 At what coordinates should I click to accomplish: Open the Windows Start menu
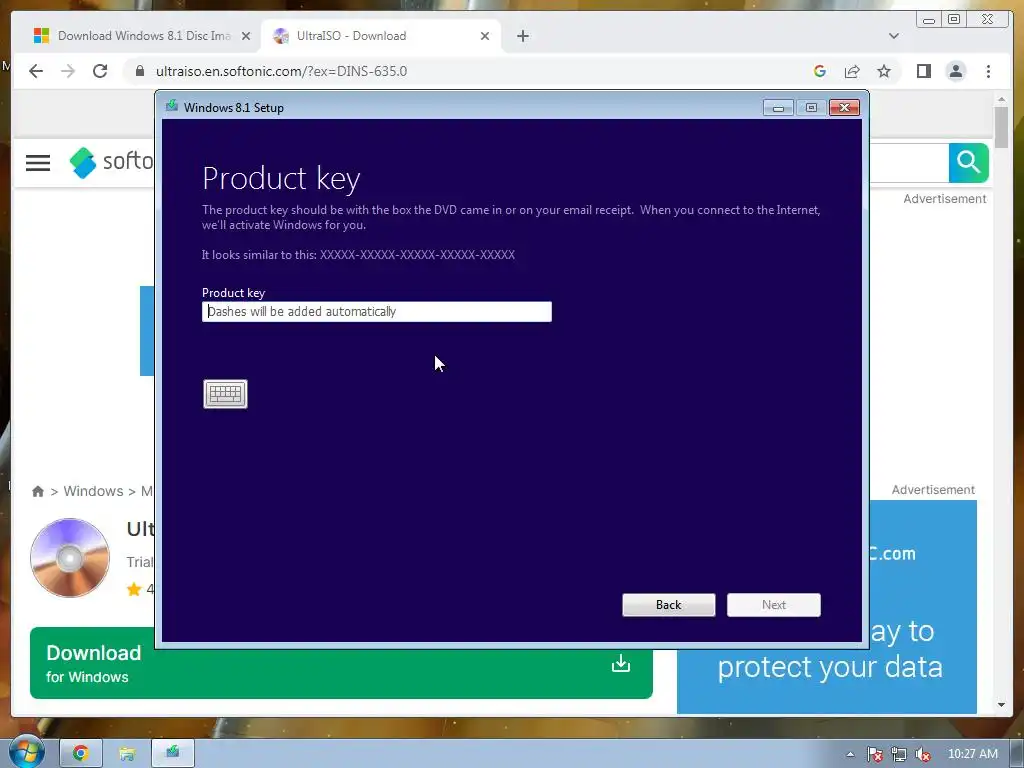[x=27, y=752]
